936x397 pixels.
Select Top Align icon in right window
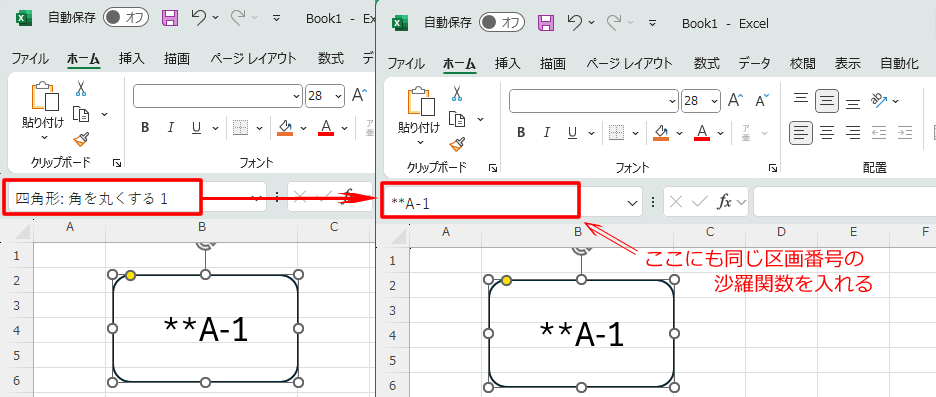click(800, 100)
